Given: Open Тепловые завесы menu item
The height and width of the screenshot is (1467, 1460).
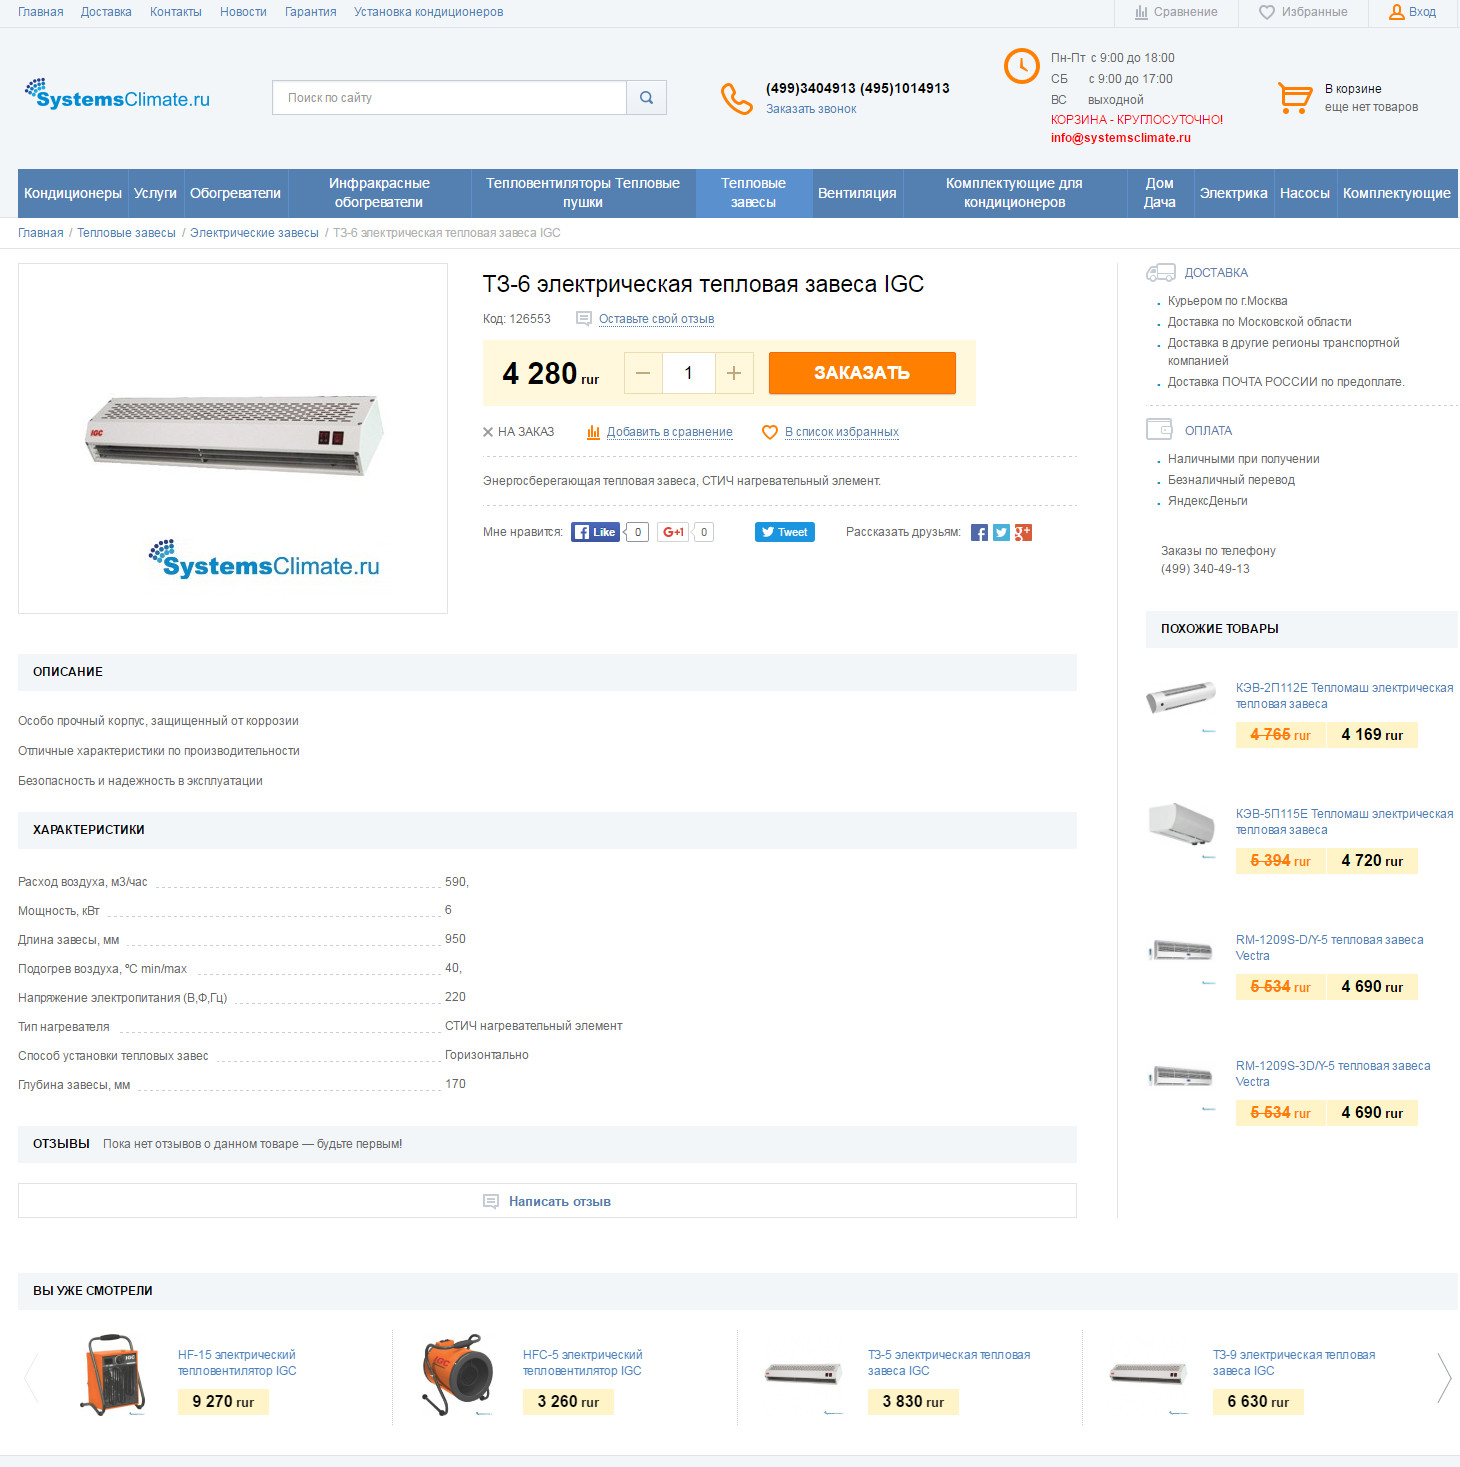Looking at the screenshot, I should pyautogui.click(x=753, y=193).
